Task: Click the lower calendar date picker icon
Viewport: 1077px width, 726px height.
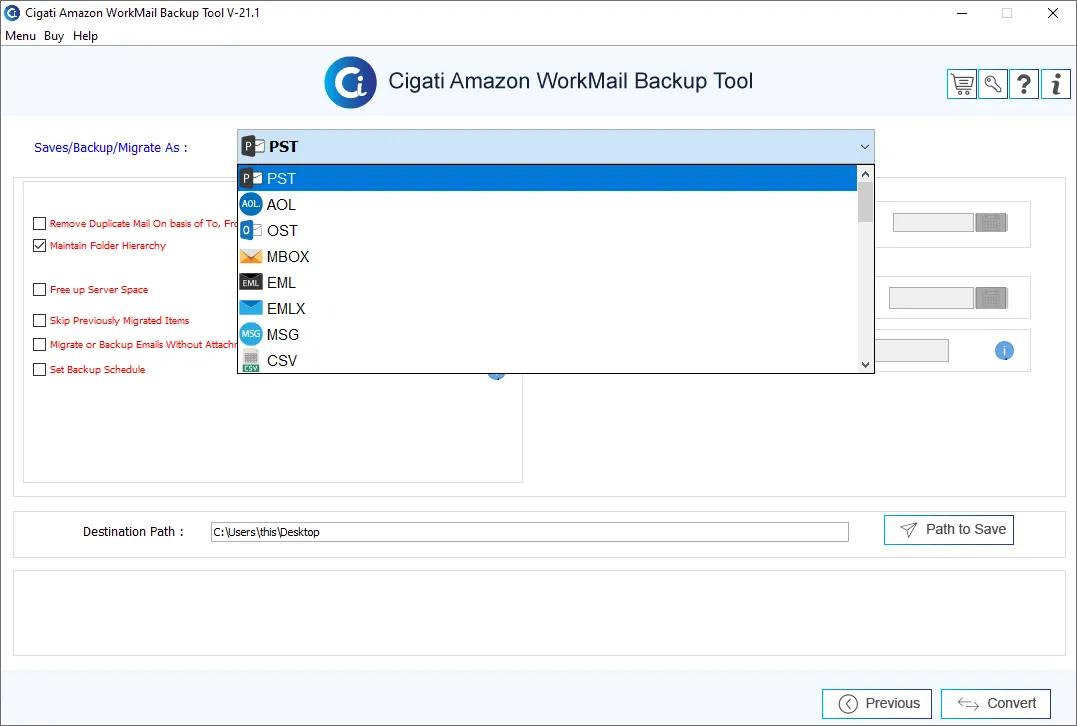Action: [x=991, y=298]
